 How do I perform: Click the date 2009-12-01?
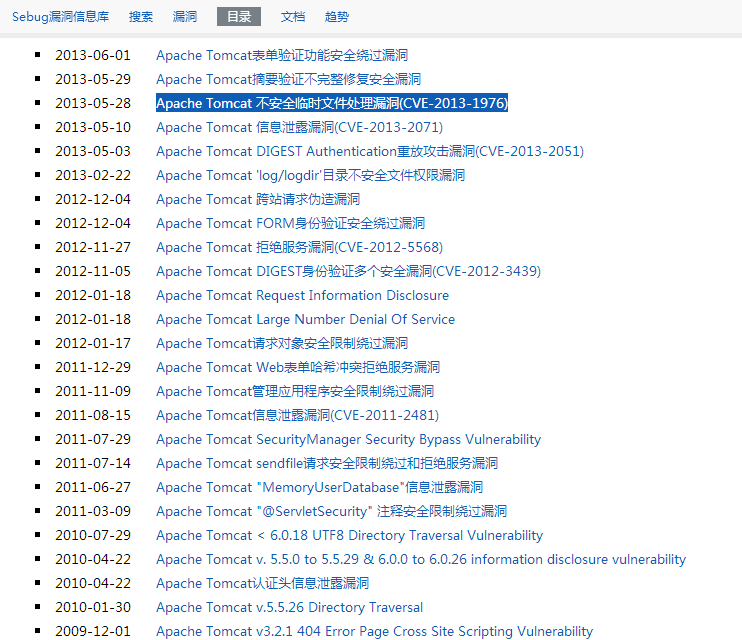93,631
